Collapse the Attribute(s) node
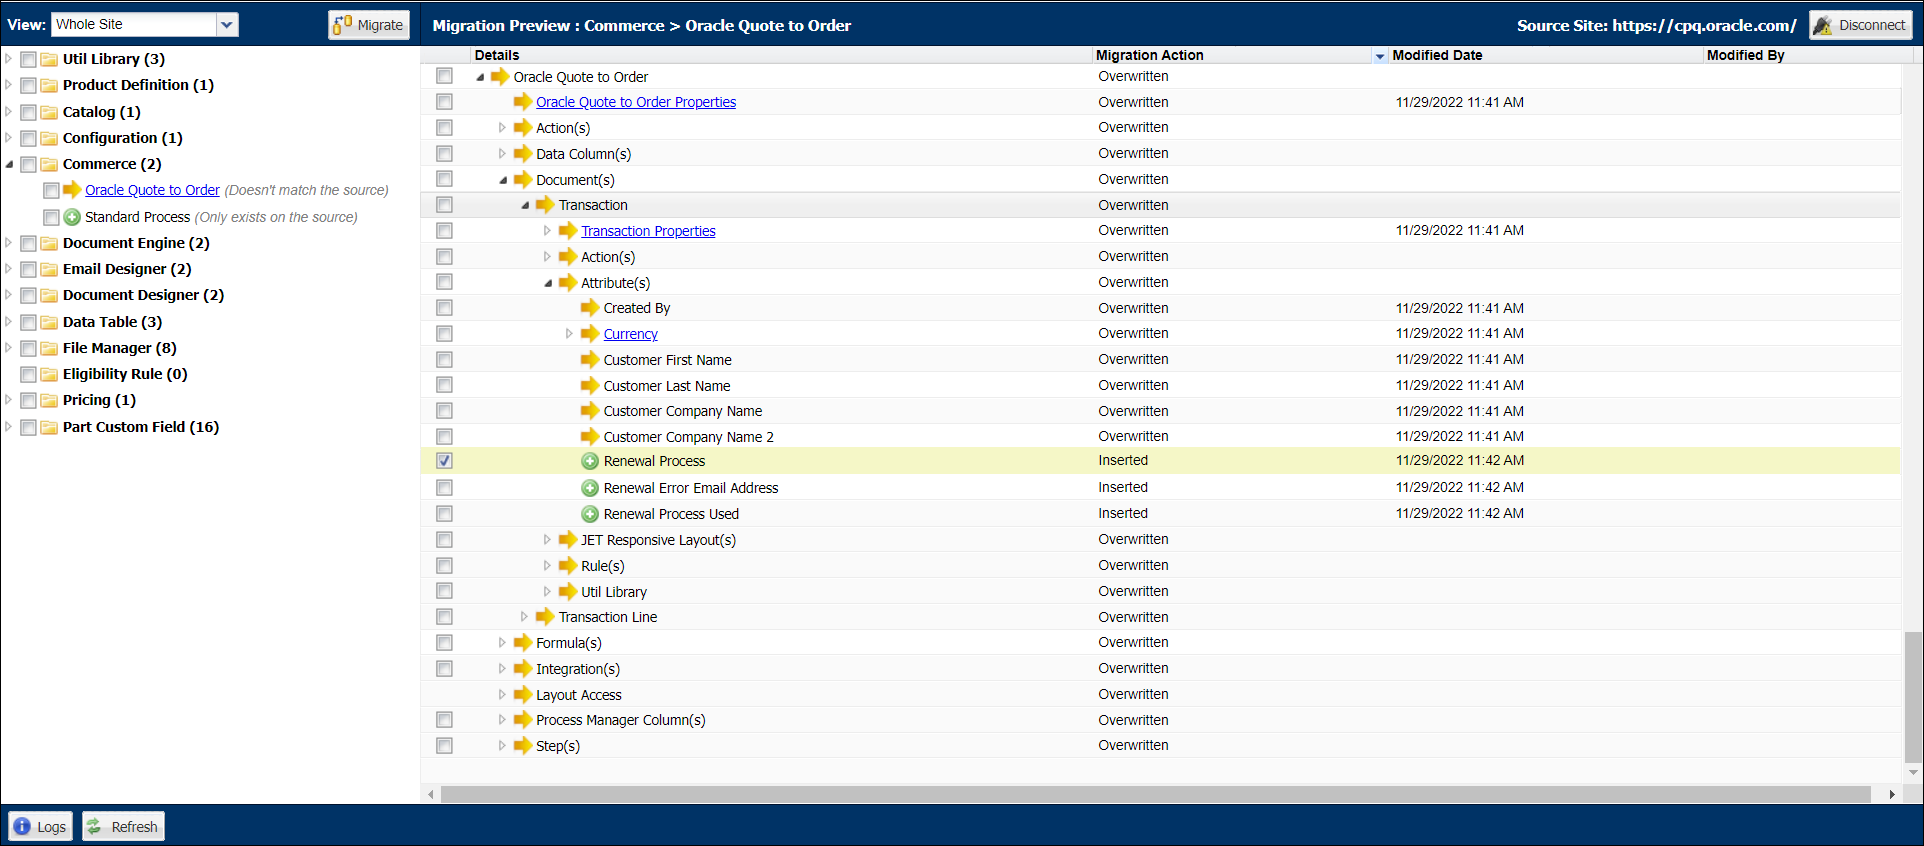The image size is (1924, 846). tap(548, 283)
